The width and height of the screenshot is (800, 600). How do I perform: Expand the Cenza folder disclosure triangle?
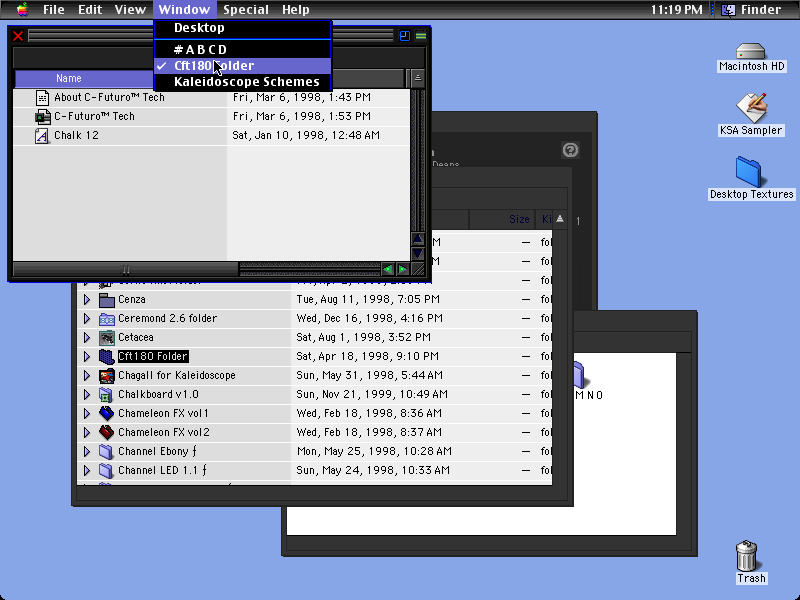point(87,299)
